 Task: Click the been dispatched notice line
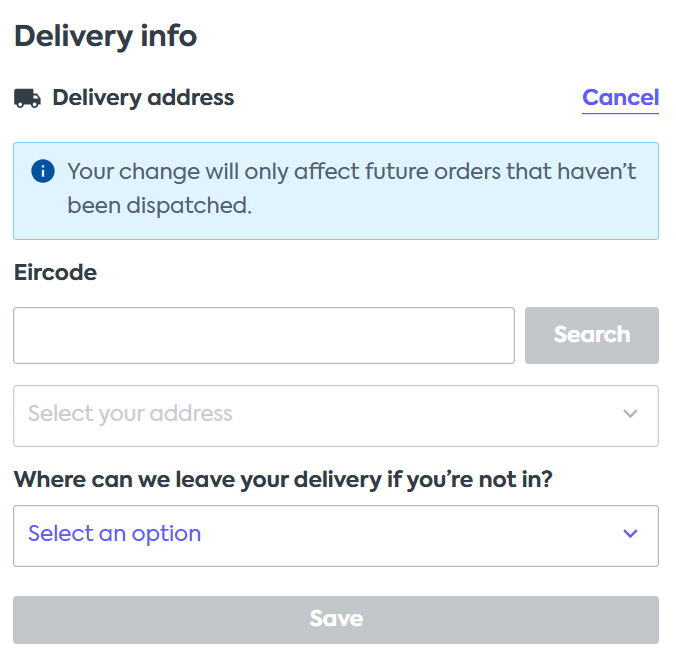160,205
